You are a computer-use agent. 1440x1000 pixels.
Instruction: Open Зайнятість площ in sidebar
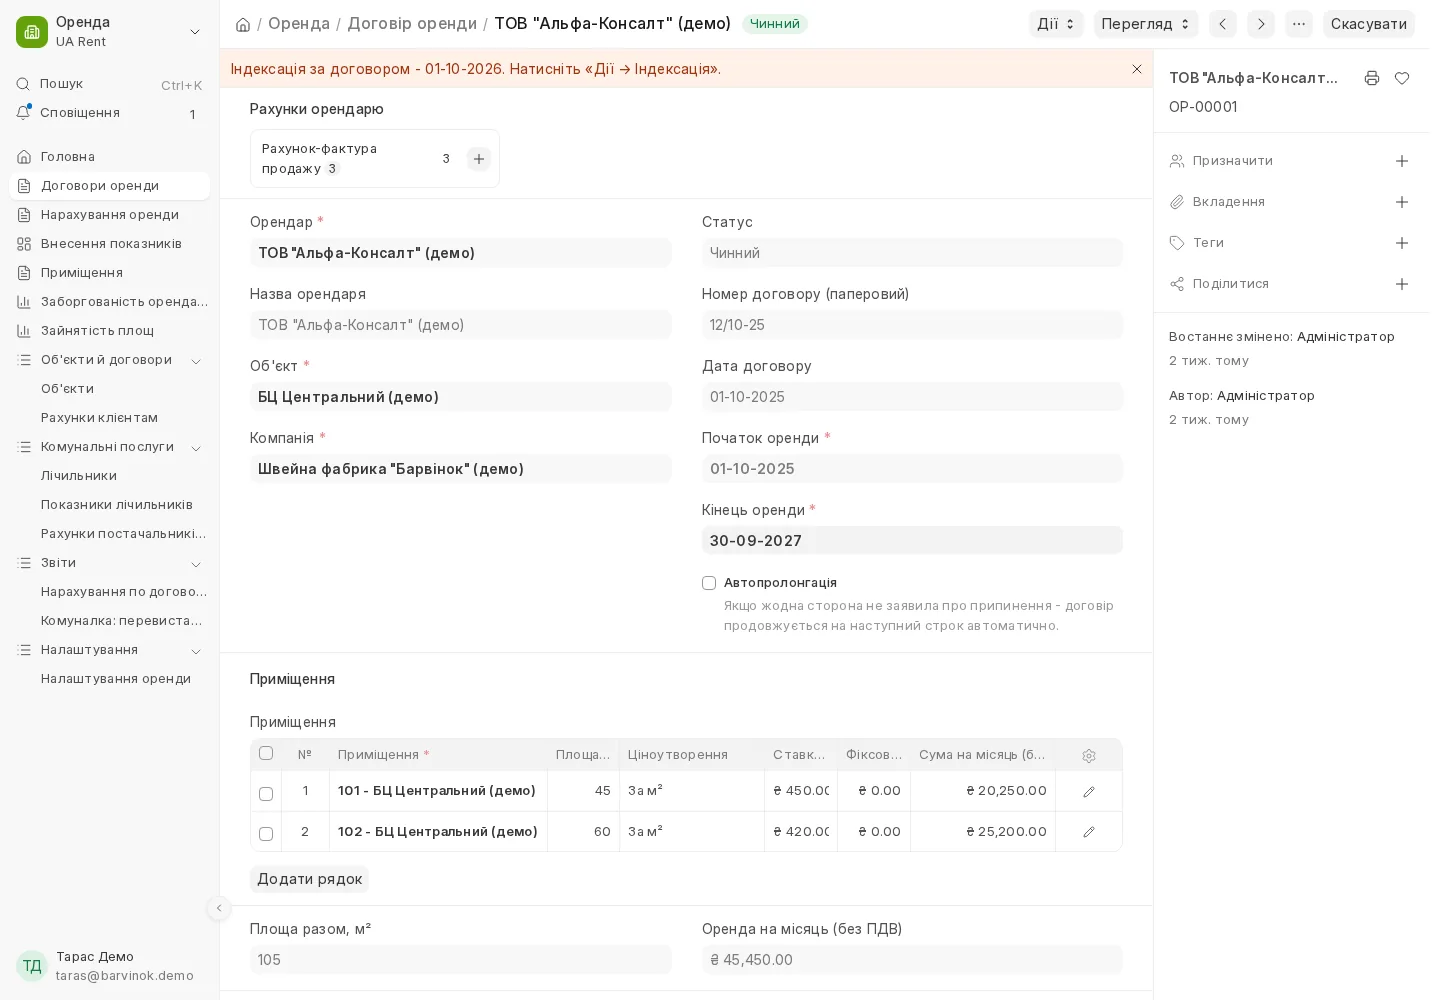[110, 331]
